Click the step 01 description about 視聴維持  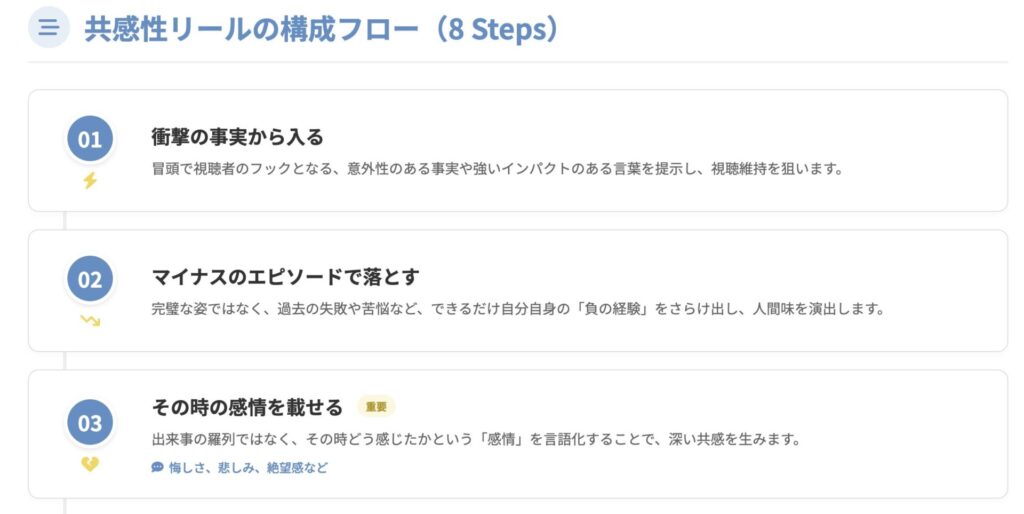[497, 168]
